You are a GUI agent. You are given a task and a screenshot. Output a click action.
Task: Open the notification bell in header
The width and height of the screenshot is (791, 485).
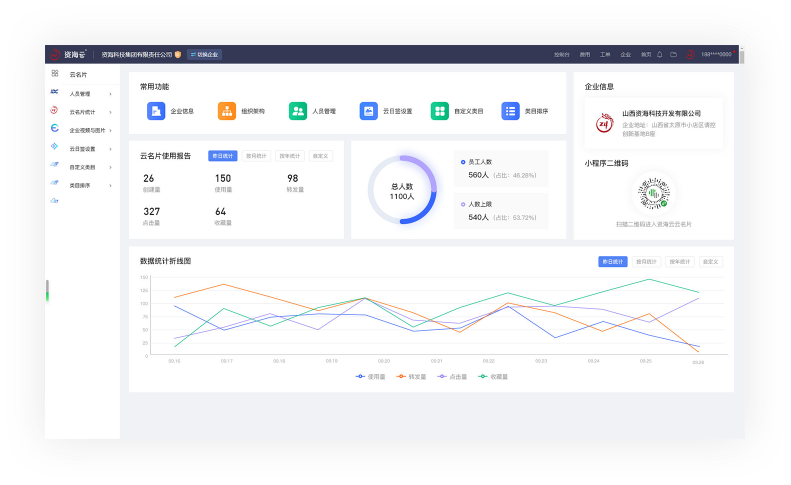(x=659, y=55)
